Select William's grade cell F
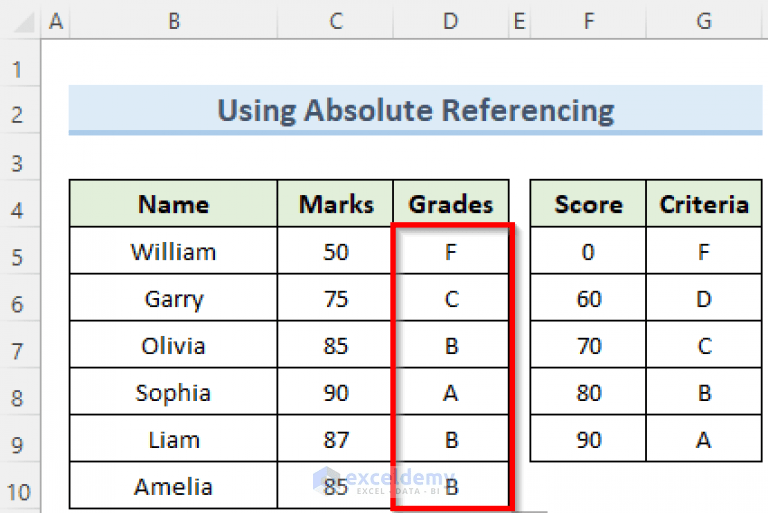 coord(451,251)
